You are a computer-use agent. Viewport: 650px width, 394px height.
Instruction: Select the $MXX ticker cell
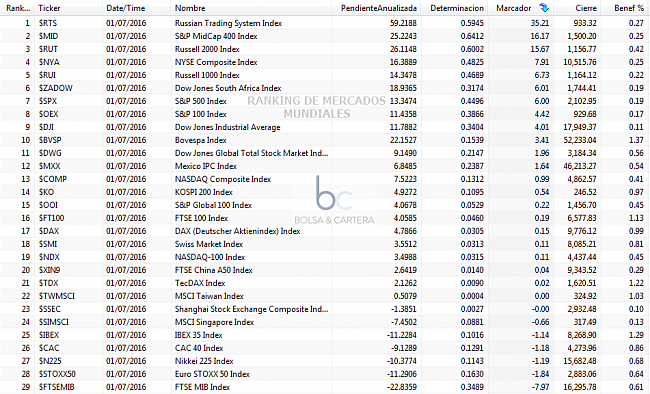(49, 166)
